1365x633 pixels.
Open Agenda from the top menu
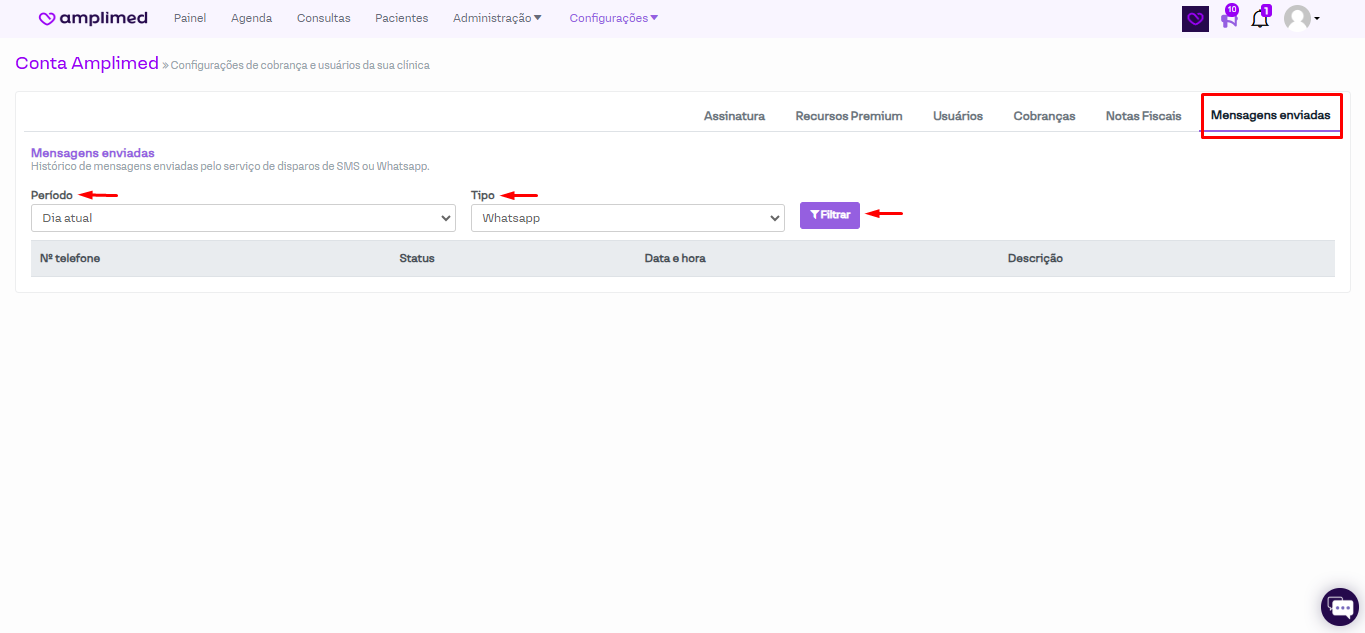click(x=251, y=18)
